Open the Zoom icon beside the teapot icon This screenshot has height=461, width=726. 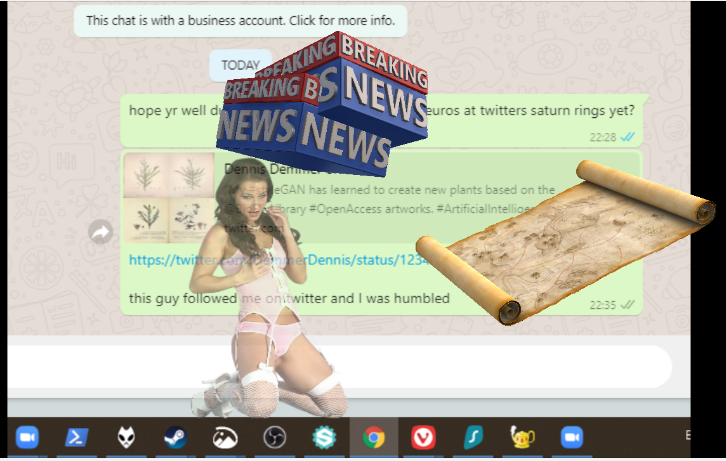point(572,437)
